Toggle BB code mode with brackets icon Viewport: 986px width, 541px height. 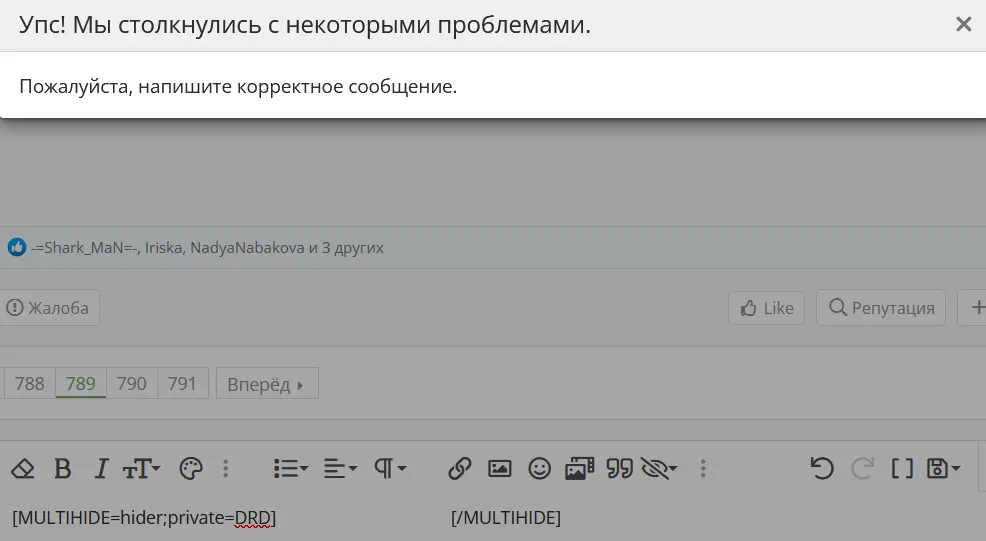point(902,469)
